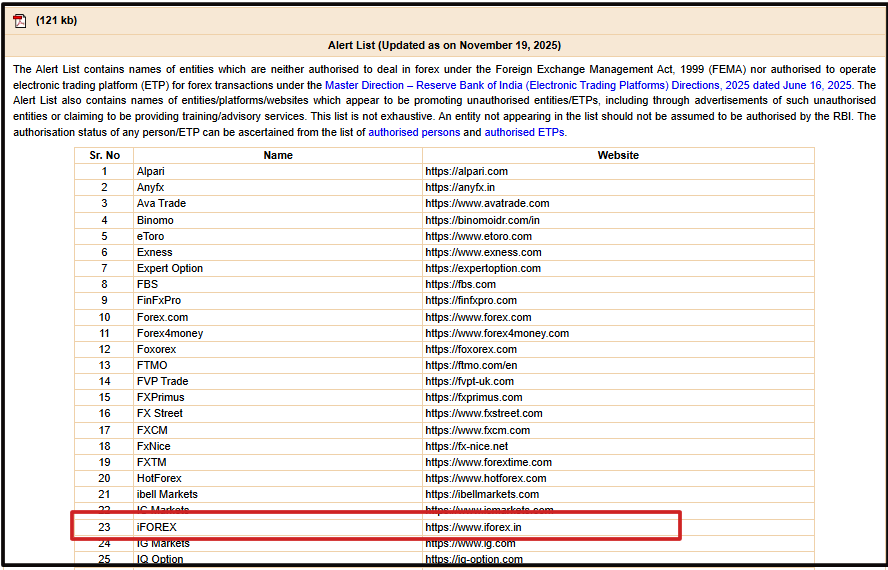Click the URL https://expertoption.com
The width and height of the screenshot is (888, 570).
(483, 268)
